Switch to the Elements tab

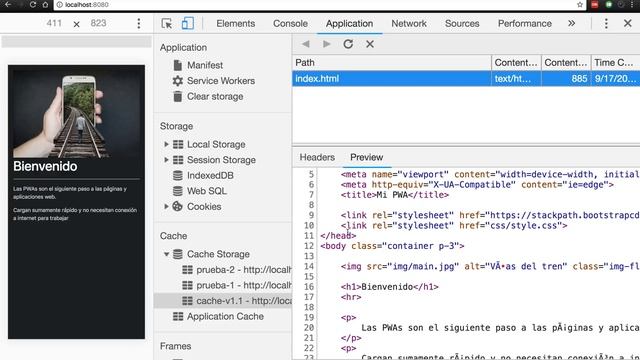point(236,24)
